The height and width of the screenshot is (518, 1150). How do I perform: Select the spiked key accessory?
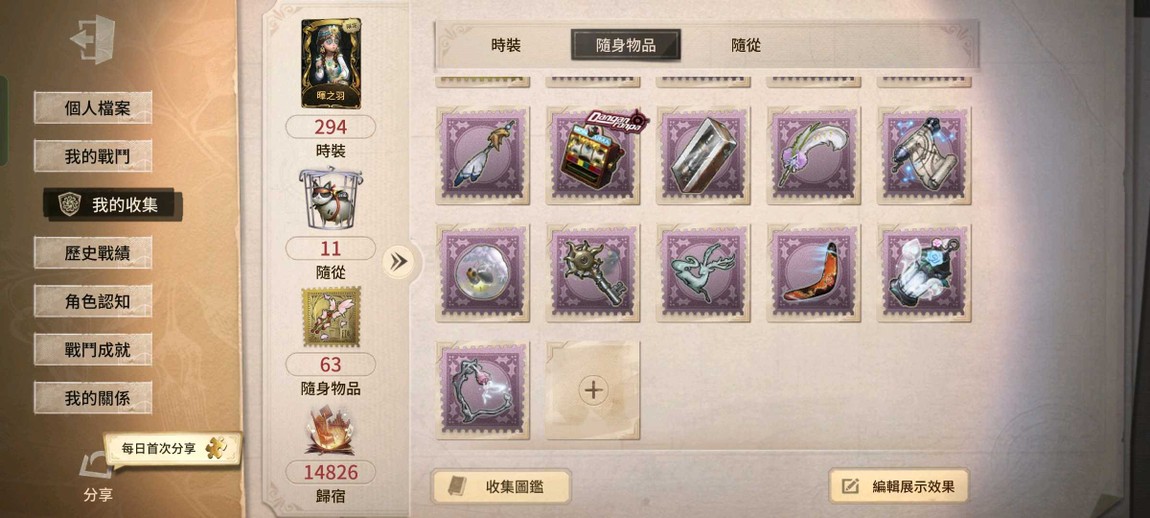(593, 274)
